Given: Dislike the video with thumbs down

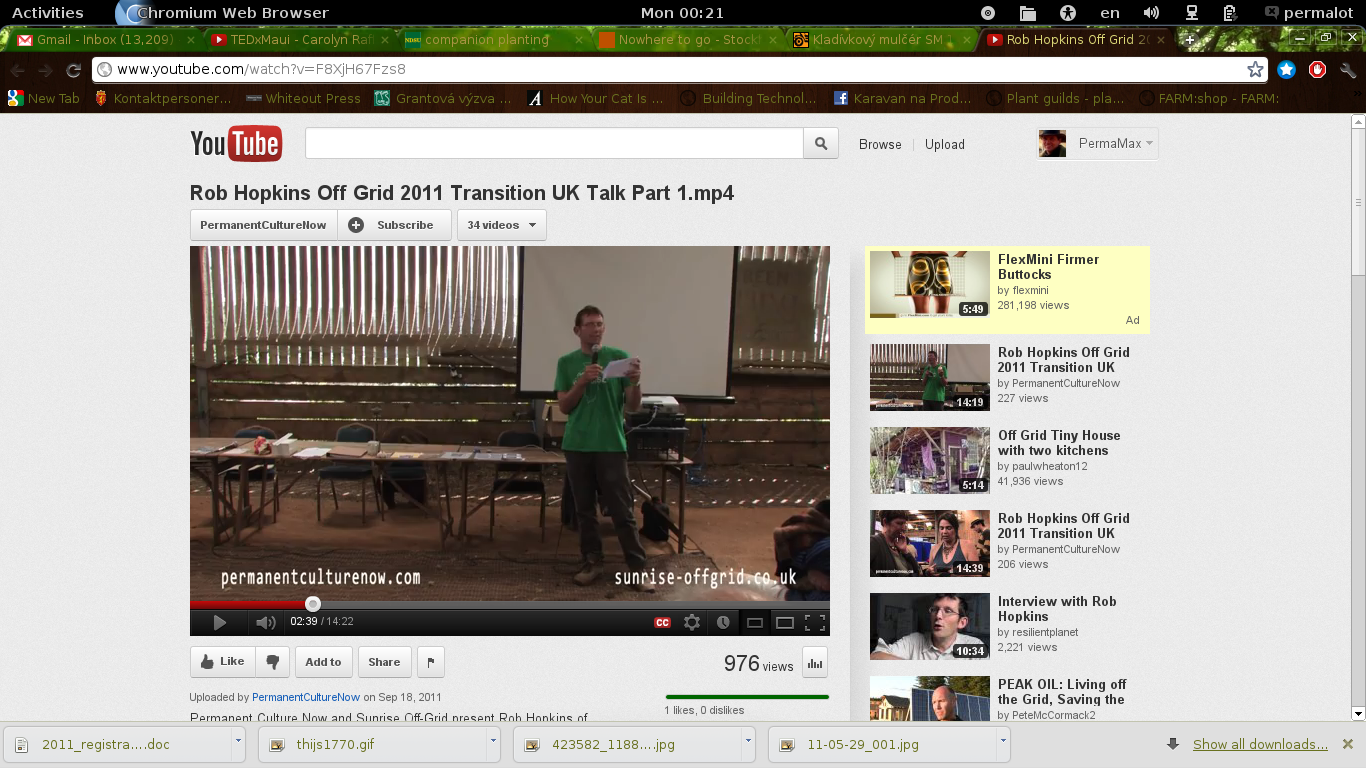Looking at the screenshot, I should [x=272, y=662].
